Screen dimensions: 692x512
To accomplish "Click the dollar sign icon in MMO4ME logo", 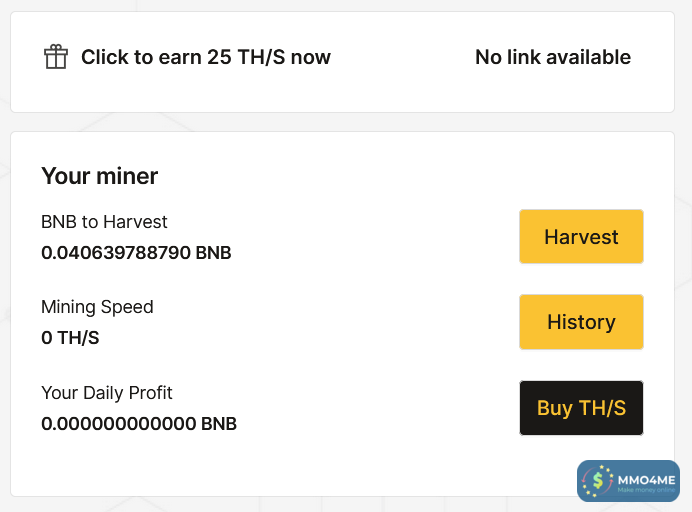I will [598, 480].
